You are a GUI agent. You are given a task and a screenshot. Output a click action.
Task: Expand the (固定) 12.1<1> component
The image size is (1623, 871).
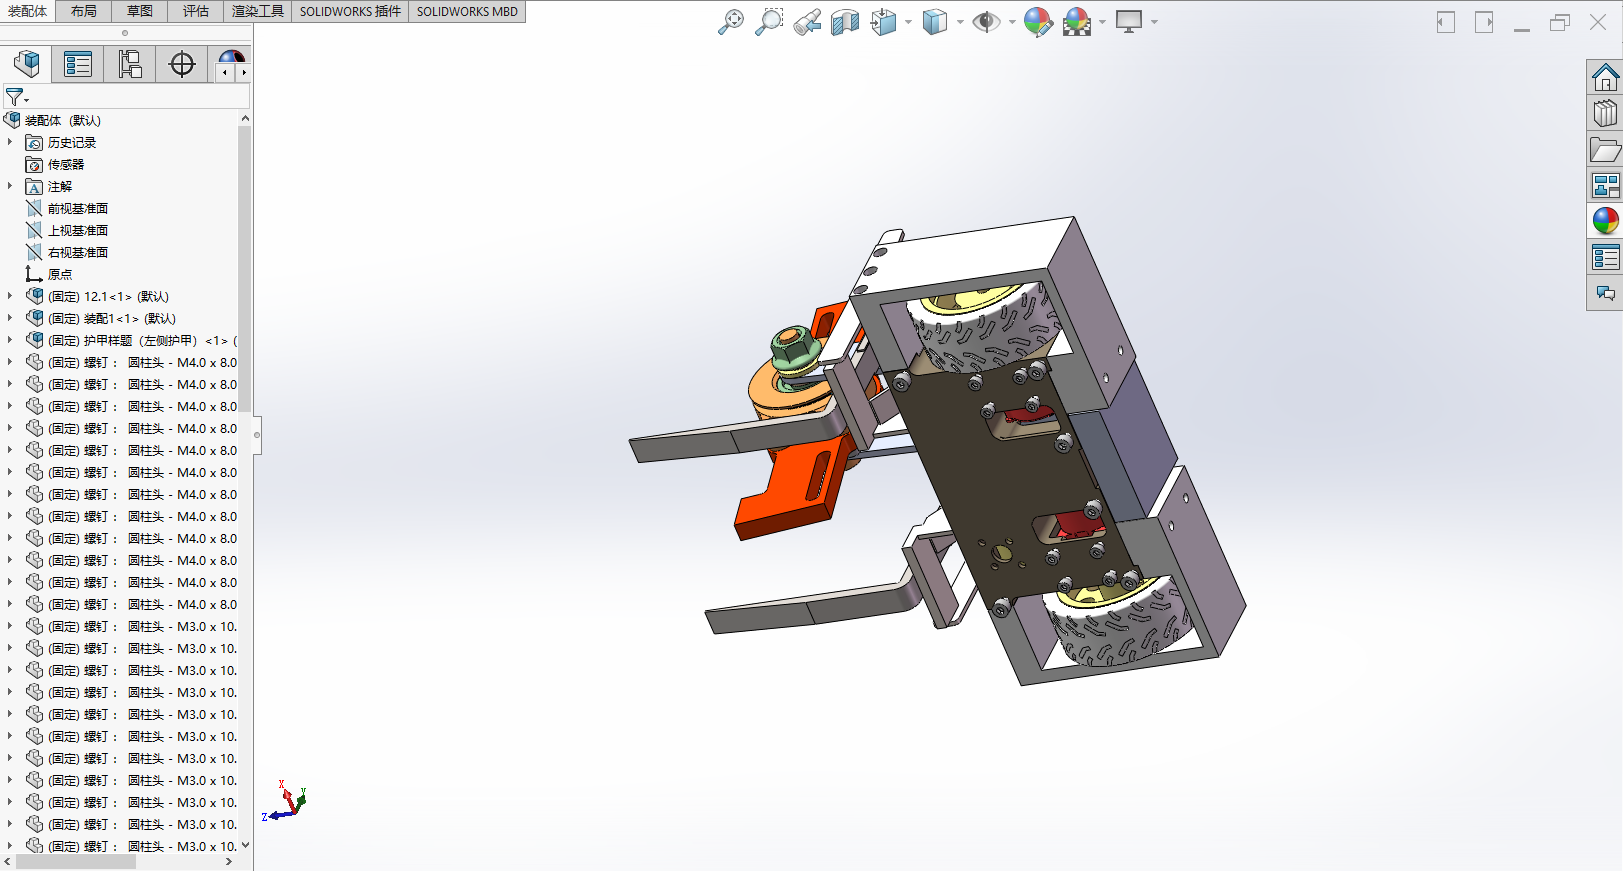click(x=10, y=296)
